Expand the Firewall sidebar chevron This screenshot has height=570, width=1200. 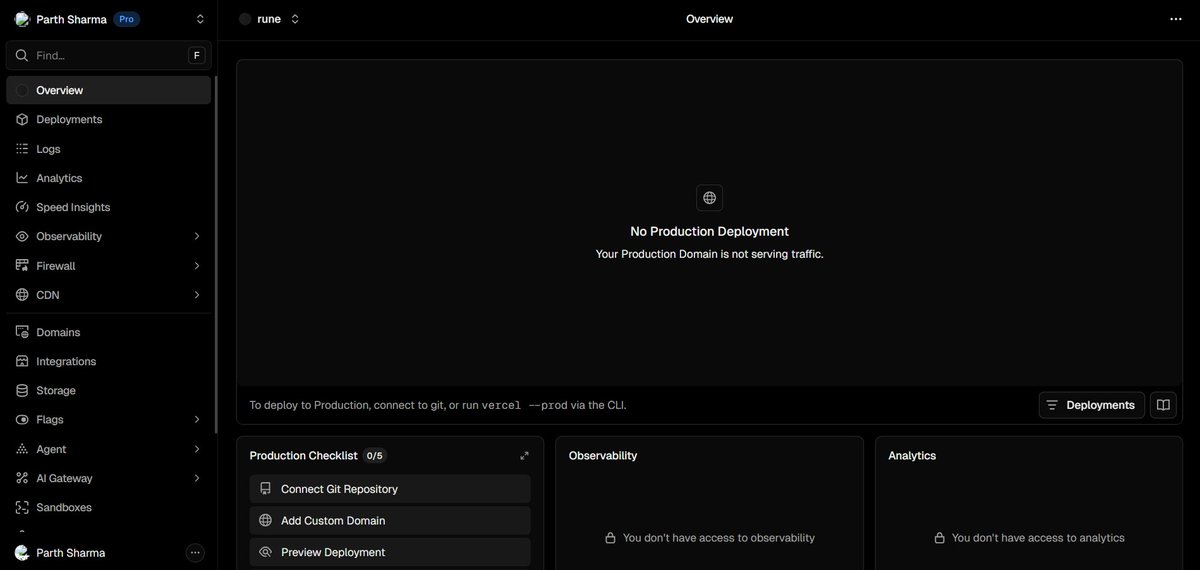[197, 266]
